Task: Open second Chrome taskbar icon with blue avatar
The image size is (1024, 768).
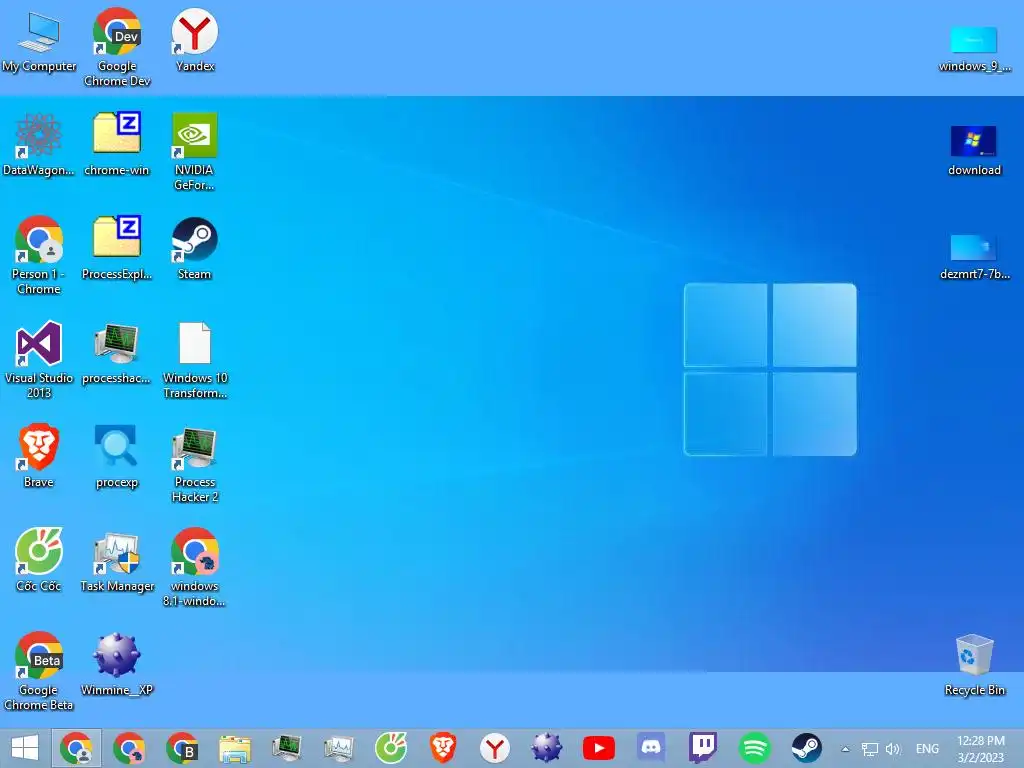Action: (x=129, y=748)
